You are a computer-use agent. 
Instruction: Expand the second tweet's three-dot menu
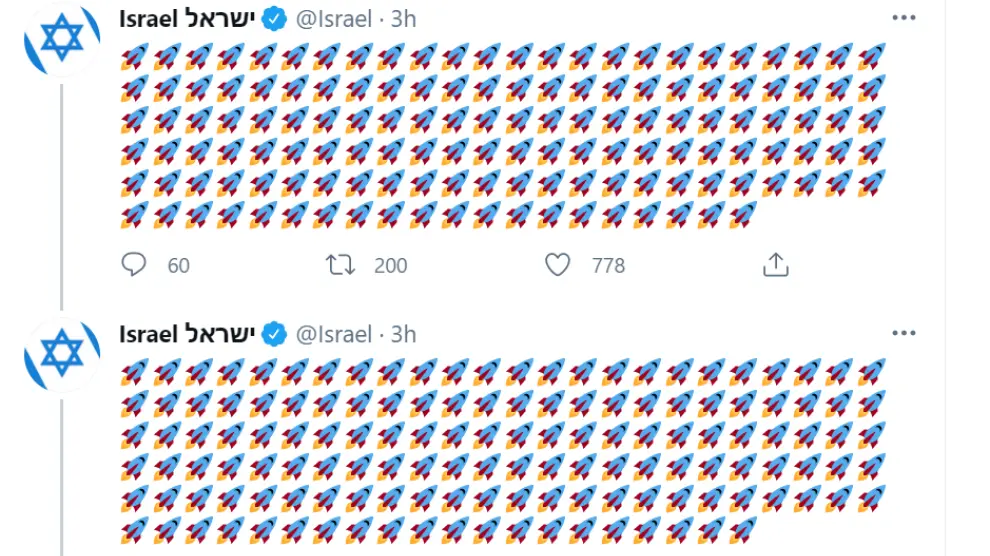click(903, 333)
